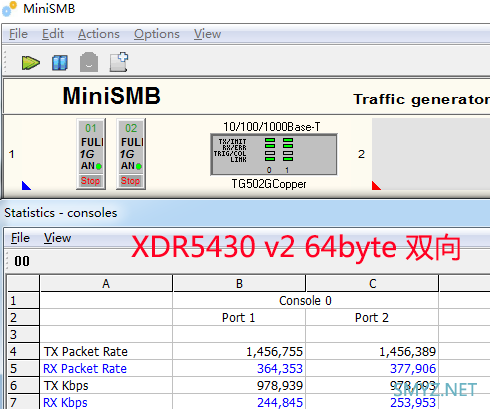Click the gray stop toolbar icon
This screenshot has width=490, height=409.
89,62
